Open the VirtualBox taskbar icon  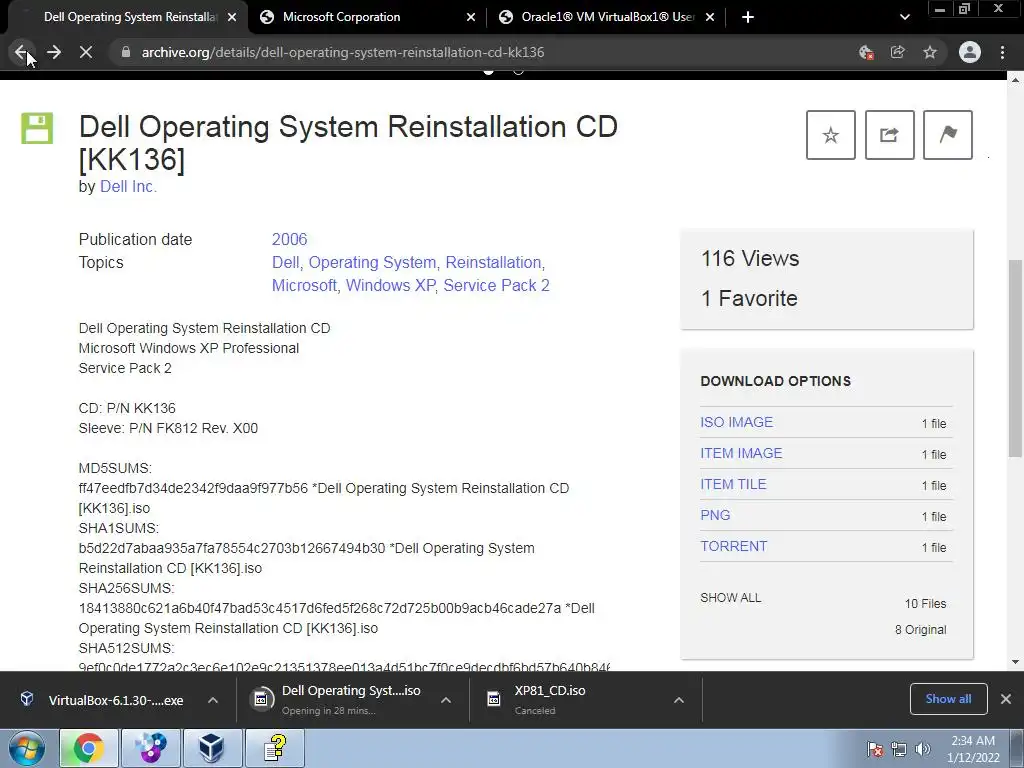pyautogui.click(x=212, y=748)
